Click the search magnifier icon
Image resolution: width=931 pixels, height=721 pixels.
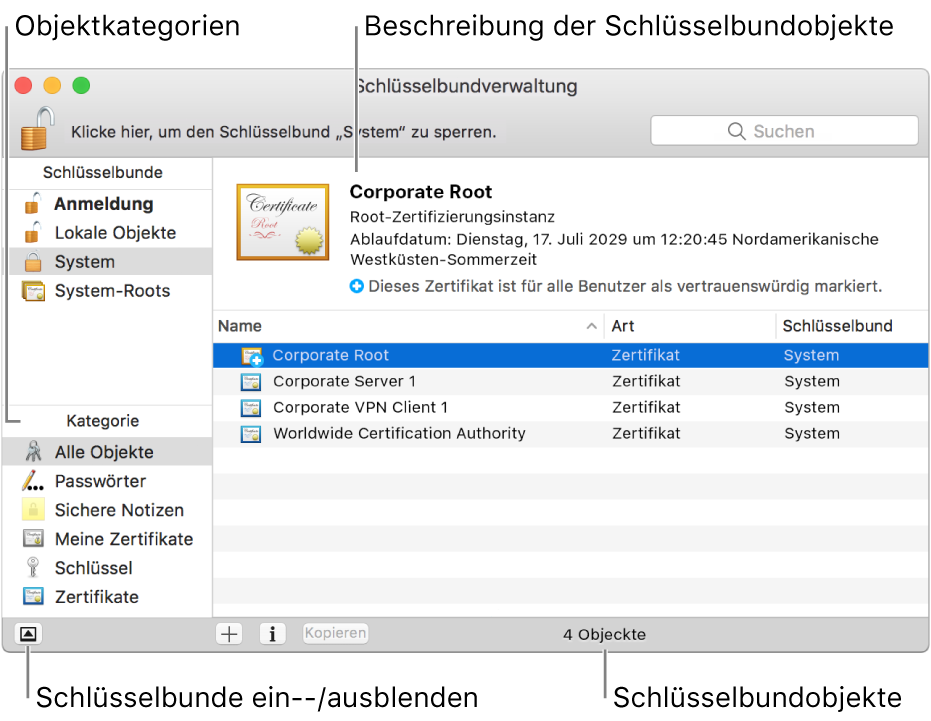[x=736, y=131]
